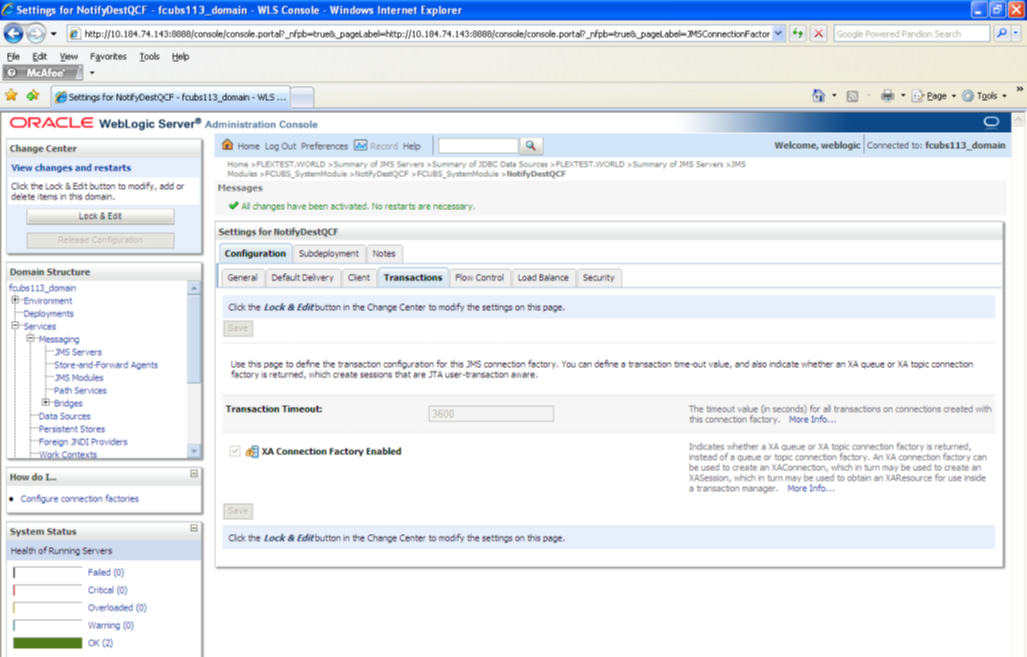Click the Persistent Stores tree item
This screenshot has width=1027, height=657.
71,429
